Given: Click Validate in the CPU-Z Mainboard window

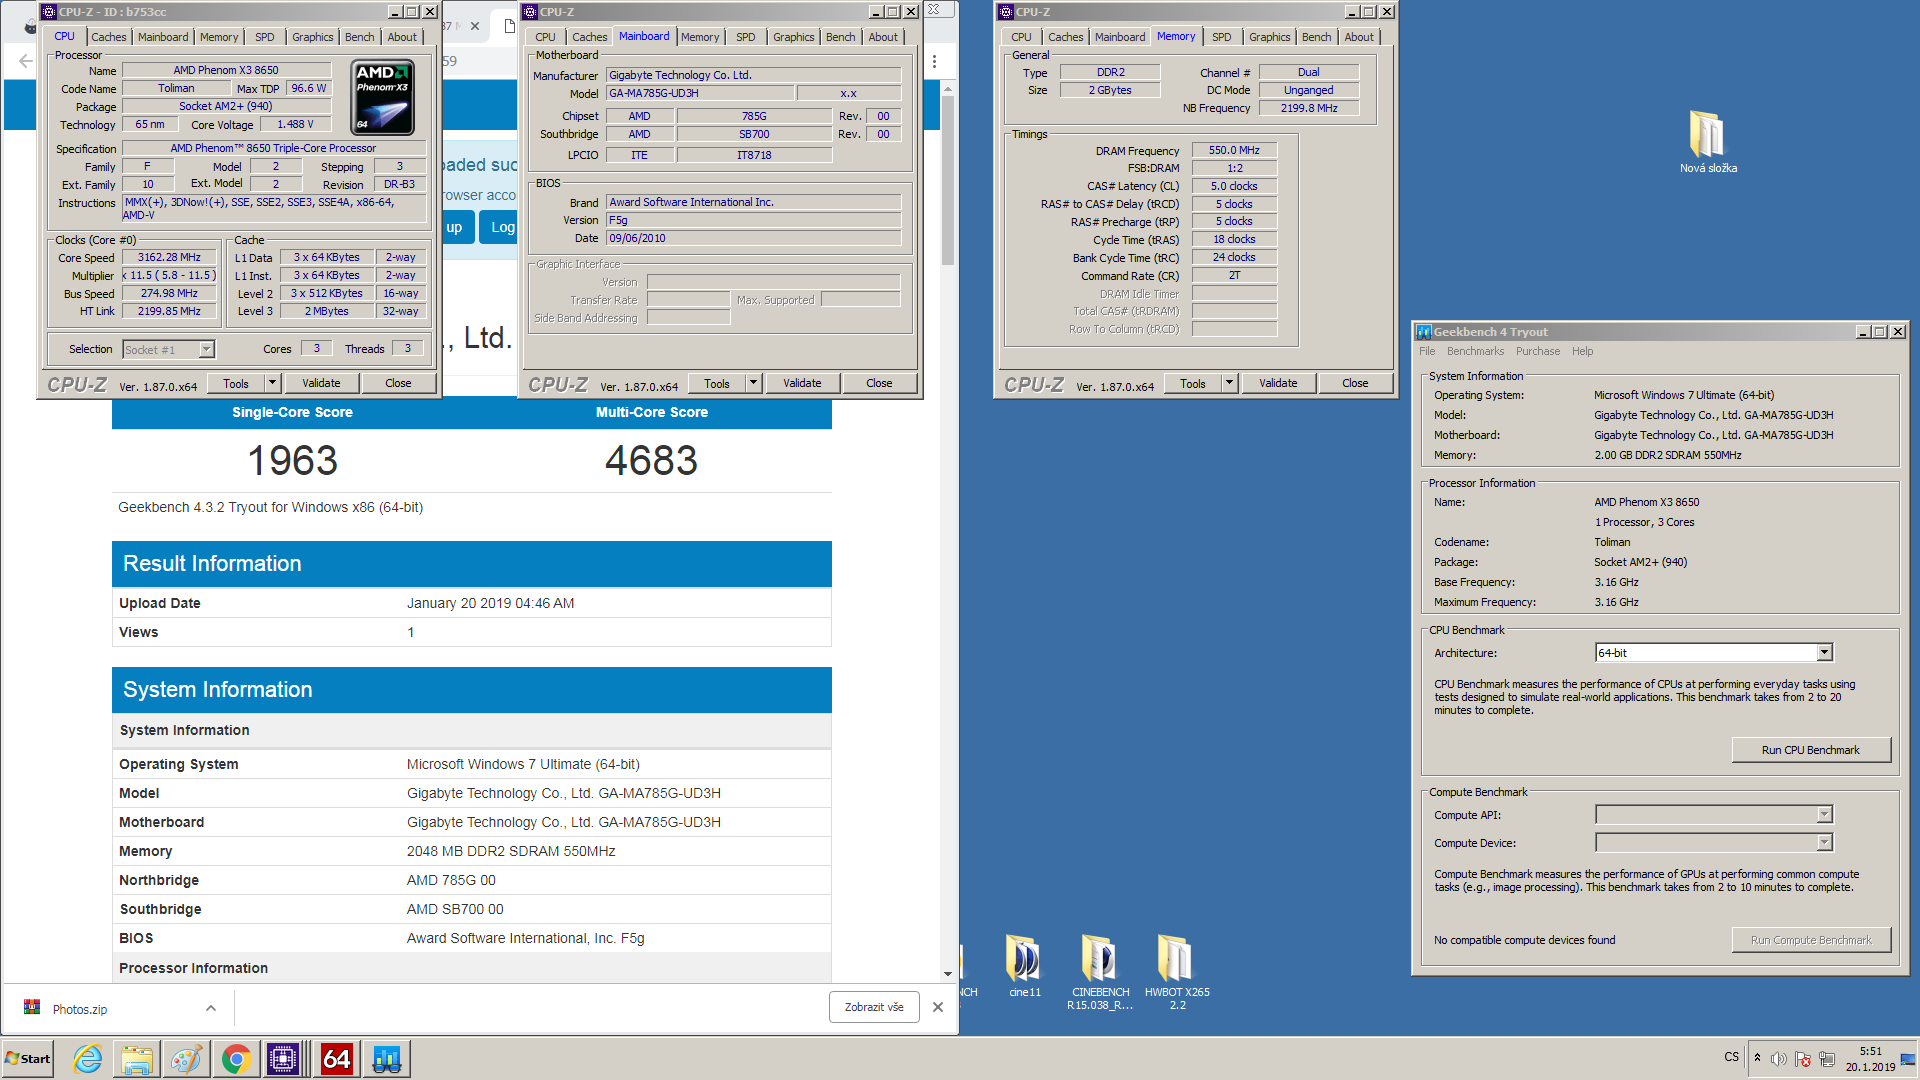Looking at the screenshot, I should click(802, 383).
